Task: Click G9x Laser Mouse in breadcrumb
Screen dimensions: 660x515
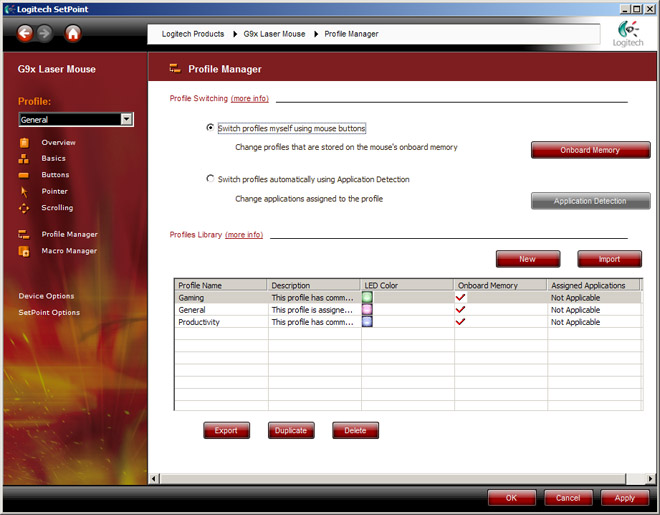Action: pyautogui.click(x=274, y=34)
